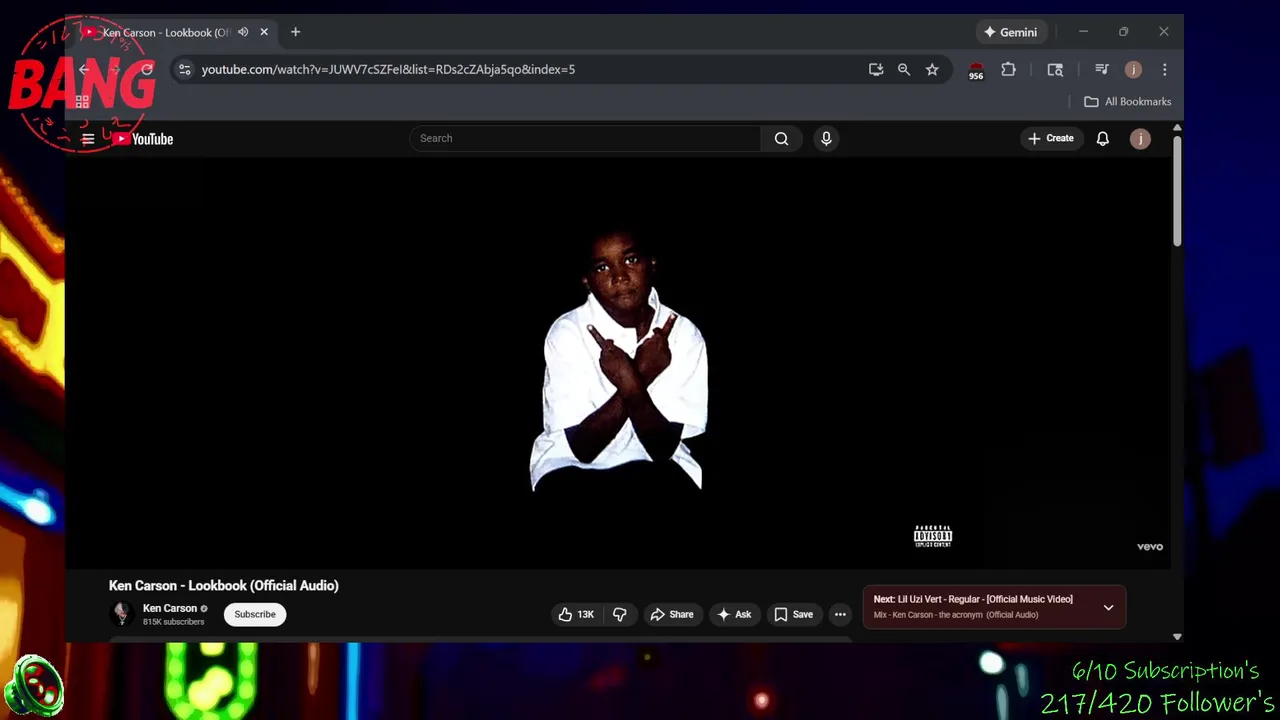The width and height of the screenshot is (1280, 720).
Task: View site information icon in address bar
Action: (184, 70)
